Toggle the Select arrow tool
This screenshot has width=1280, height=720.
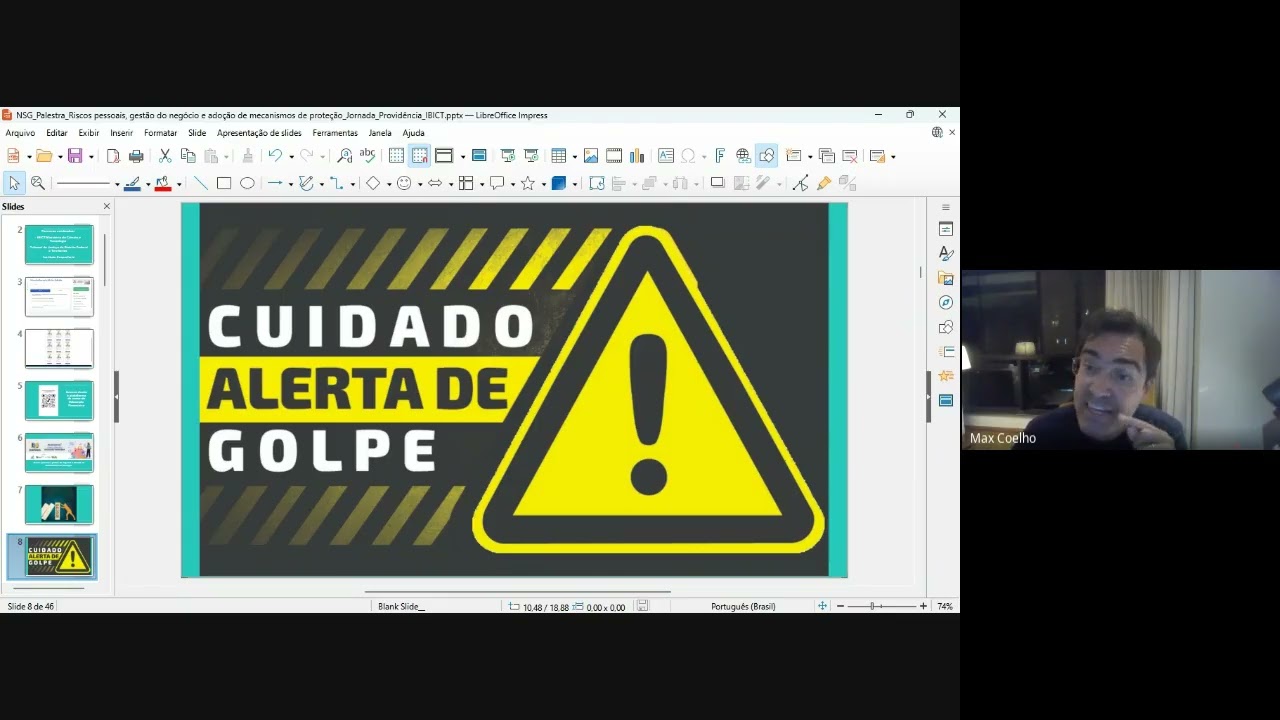[x=14, y=183]
